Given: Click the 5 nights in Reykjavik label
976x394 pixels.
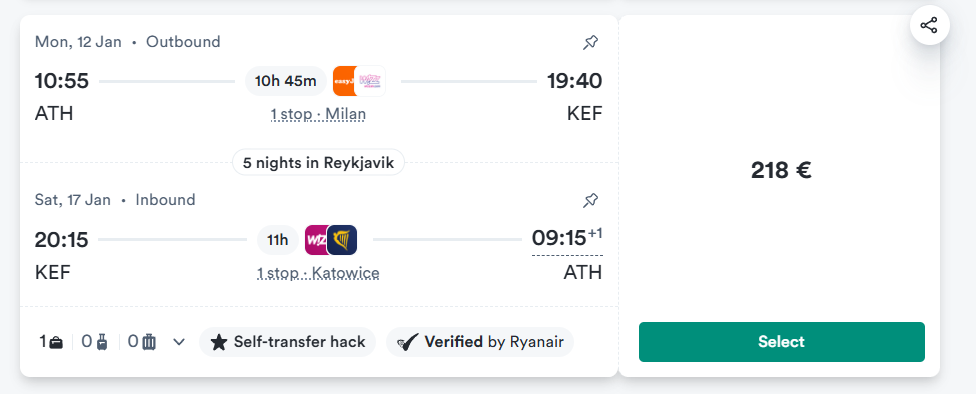Looking at the screenshot, I should point(318,162).
